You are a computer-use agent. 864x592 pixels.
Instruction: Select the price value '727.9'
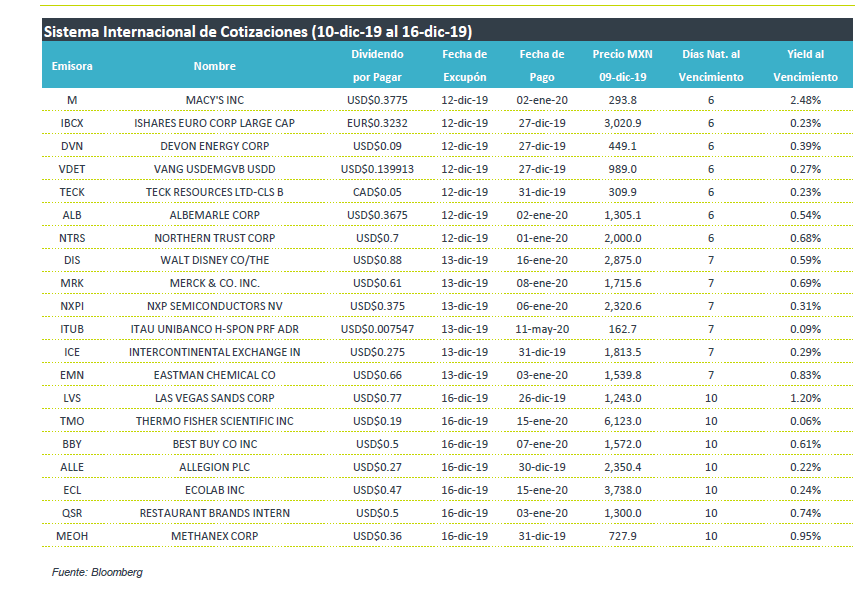tap(623, 537)
